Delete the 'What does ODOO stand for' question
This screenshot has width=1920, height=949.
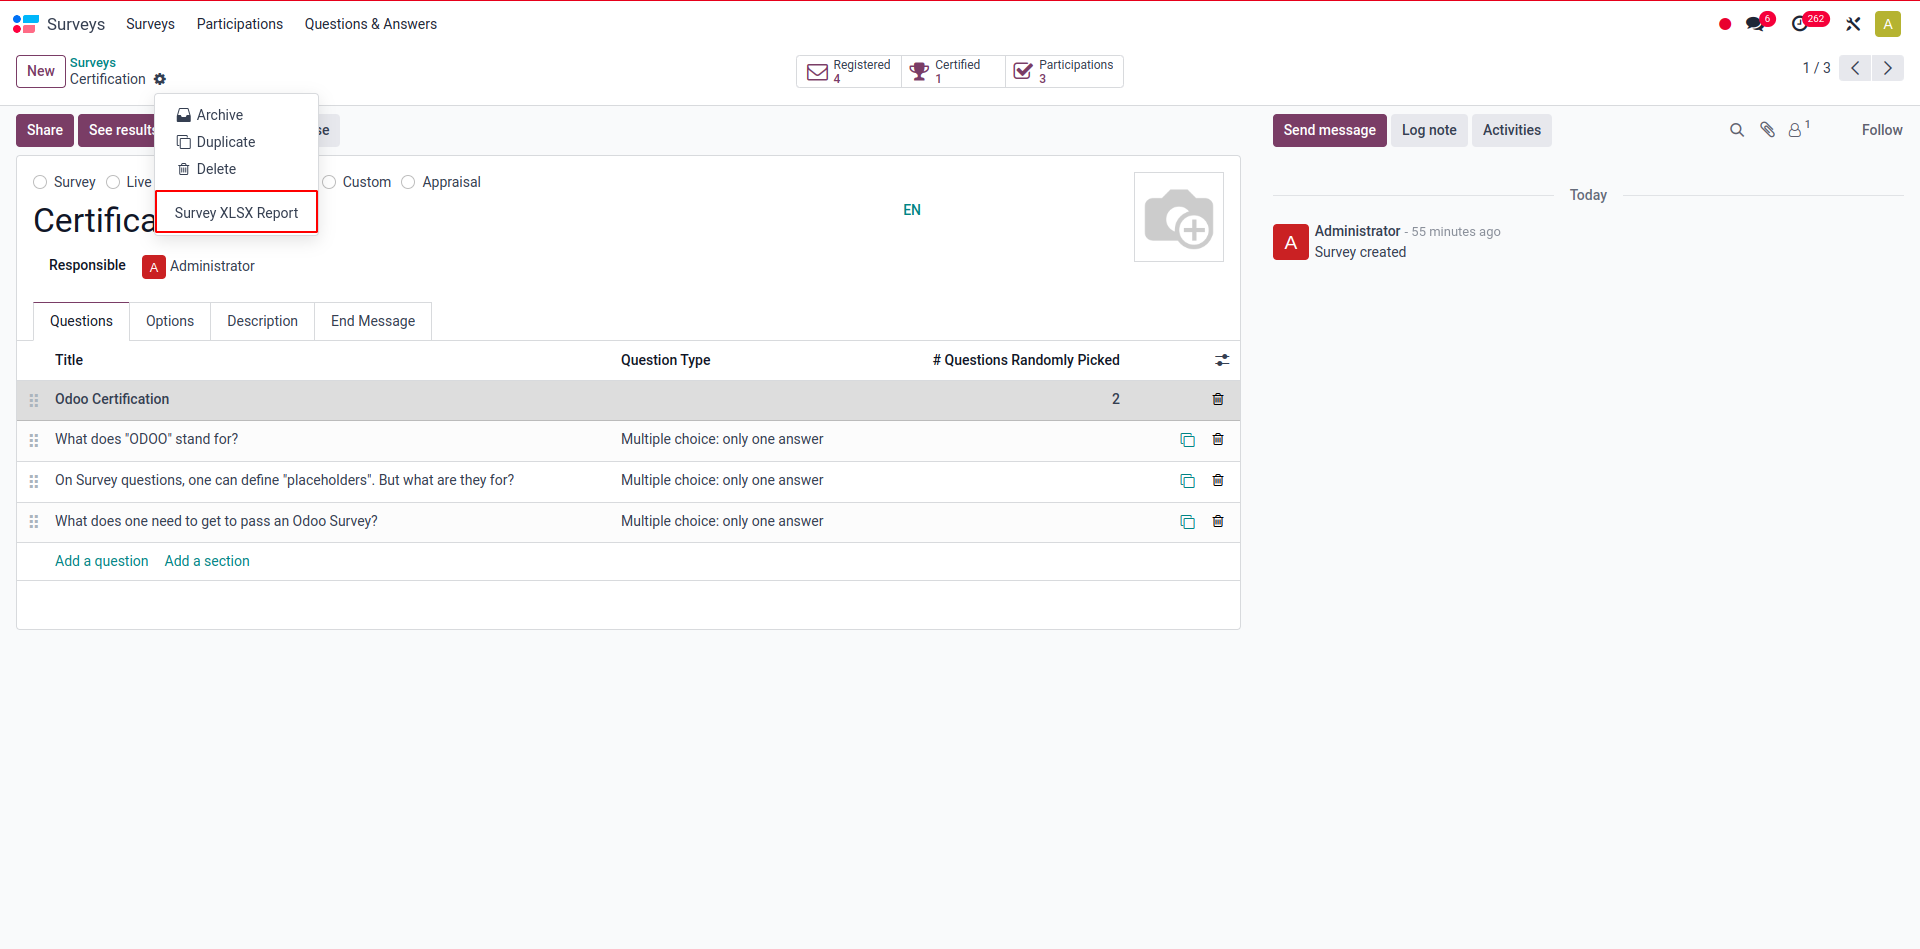point(1218,439)
